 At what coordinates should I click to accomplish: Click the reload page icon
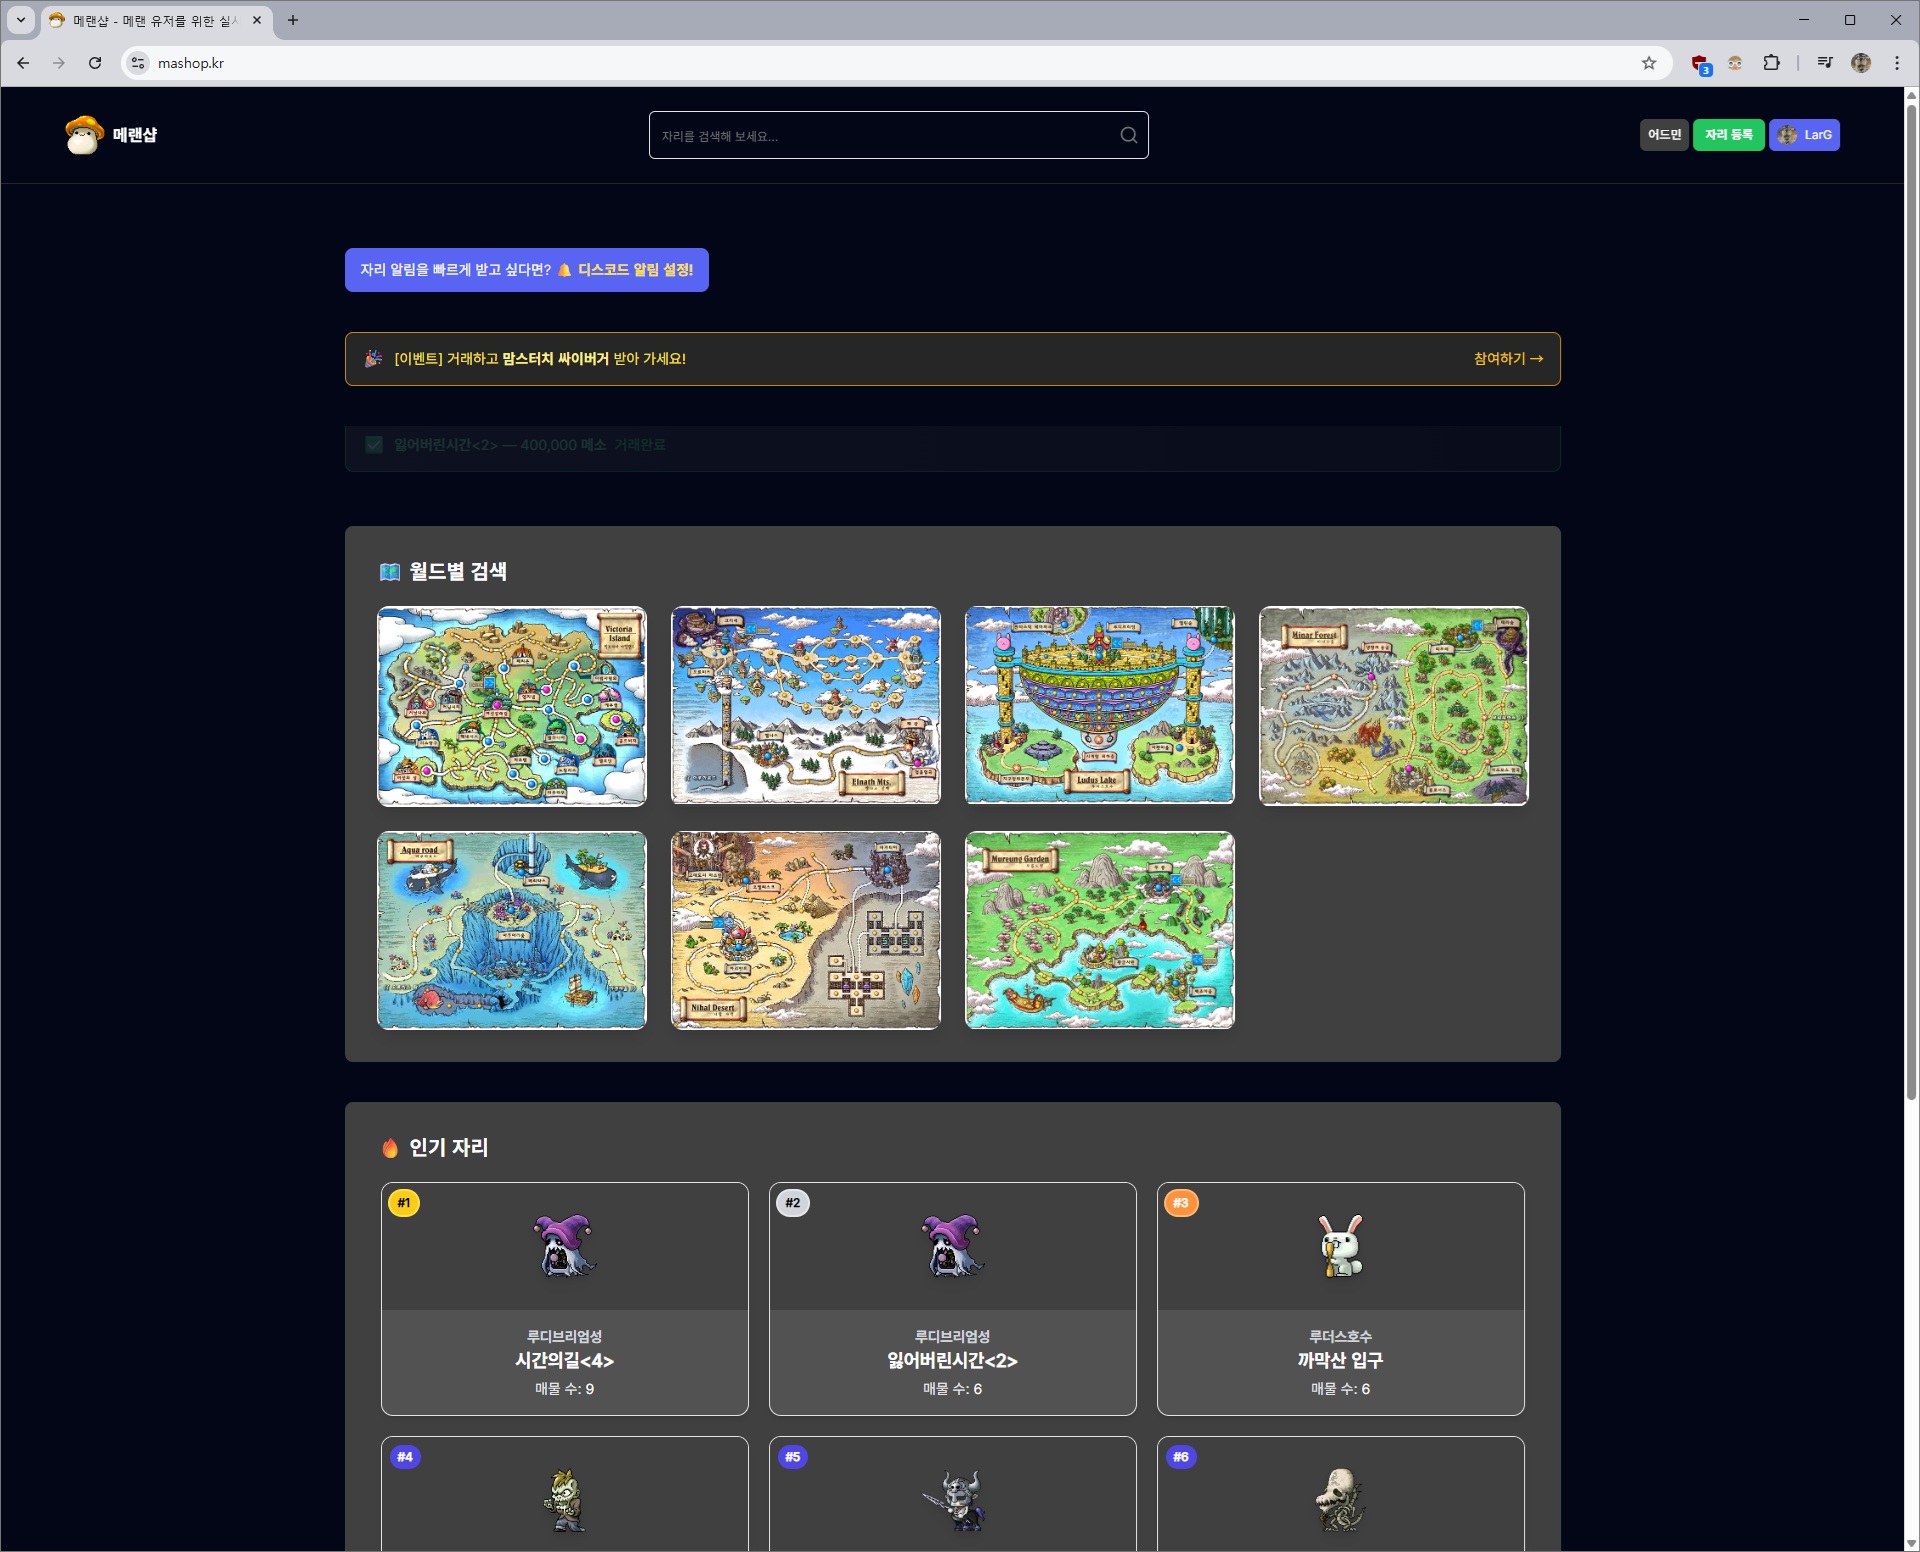click(95, 63)
